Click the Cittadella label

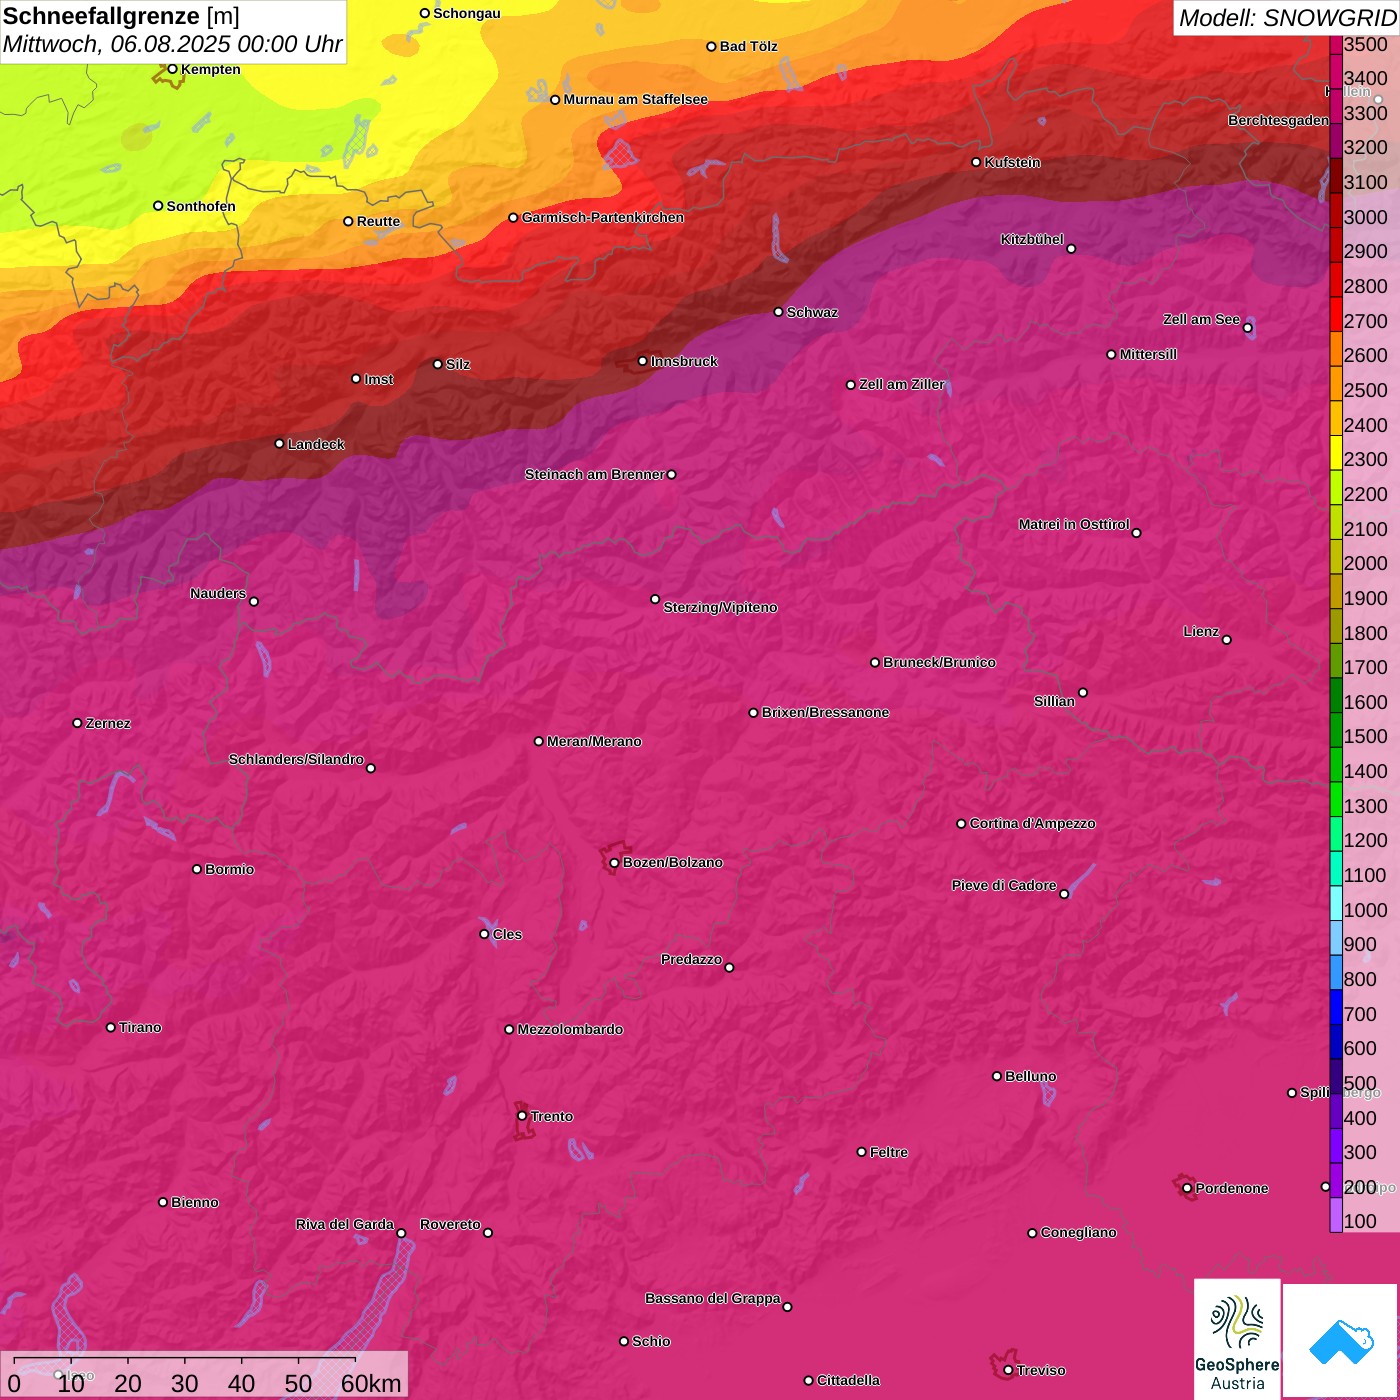tap(848, 1380)
